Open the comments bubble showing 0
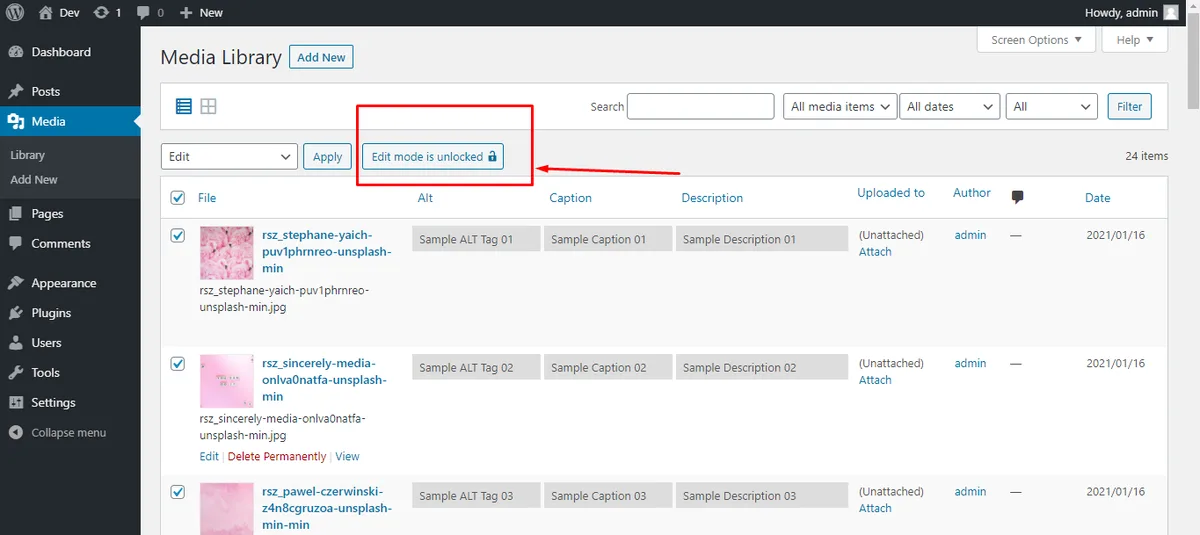Viewport: 1200px width, 535px height. (150, 13)
